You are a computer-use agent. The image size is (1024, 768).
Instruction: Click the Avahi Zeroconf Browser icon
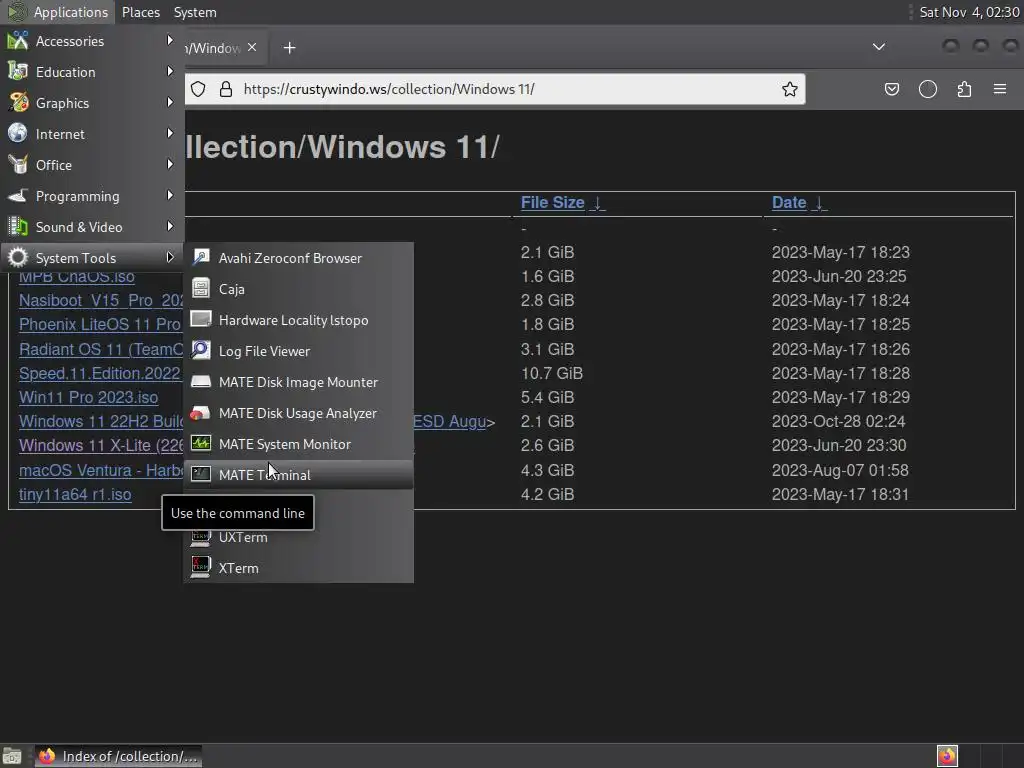click(200, 257)
